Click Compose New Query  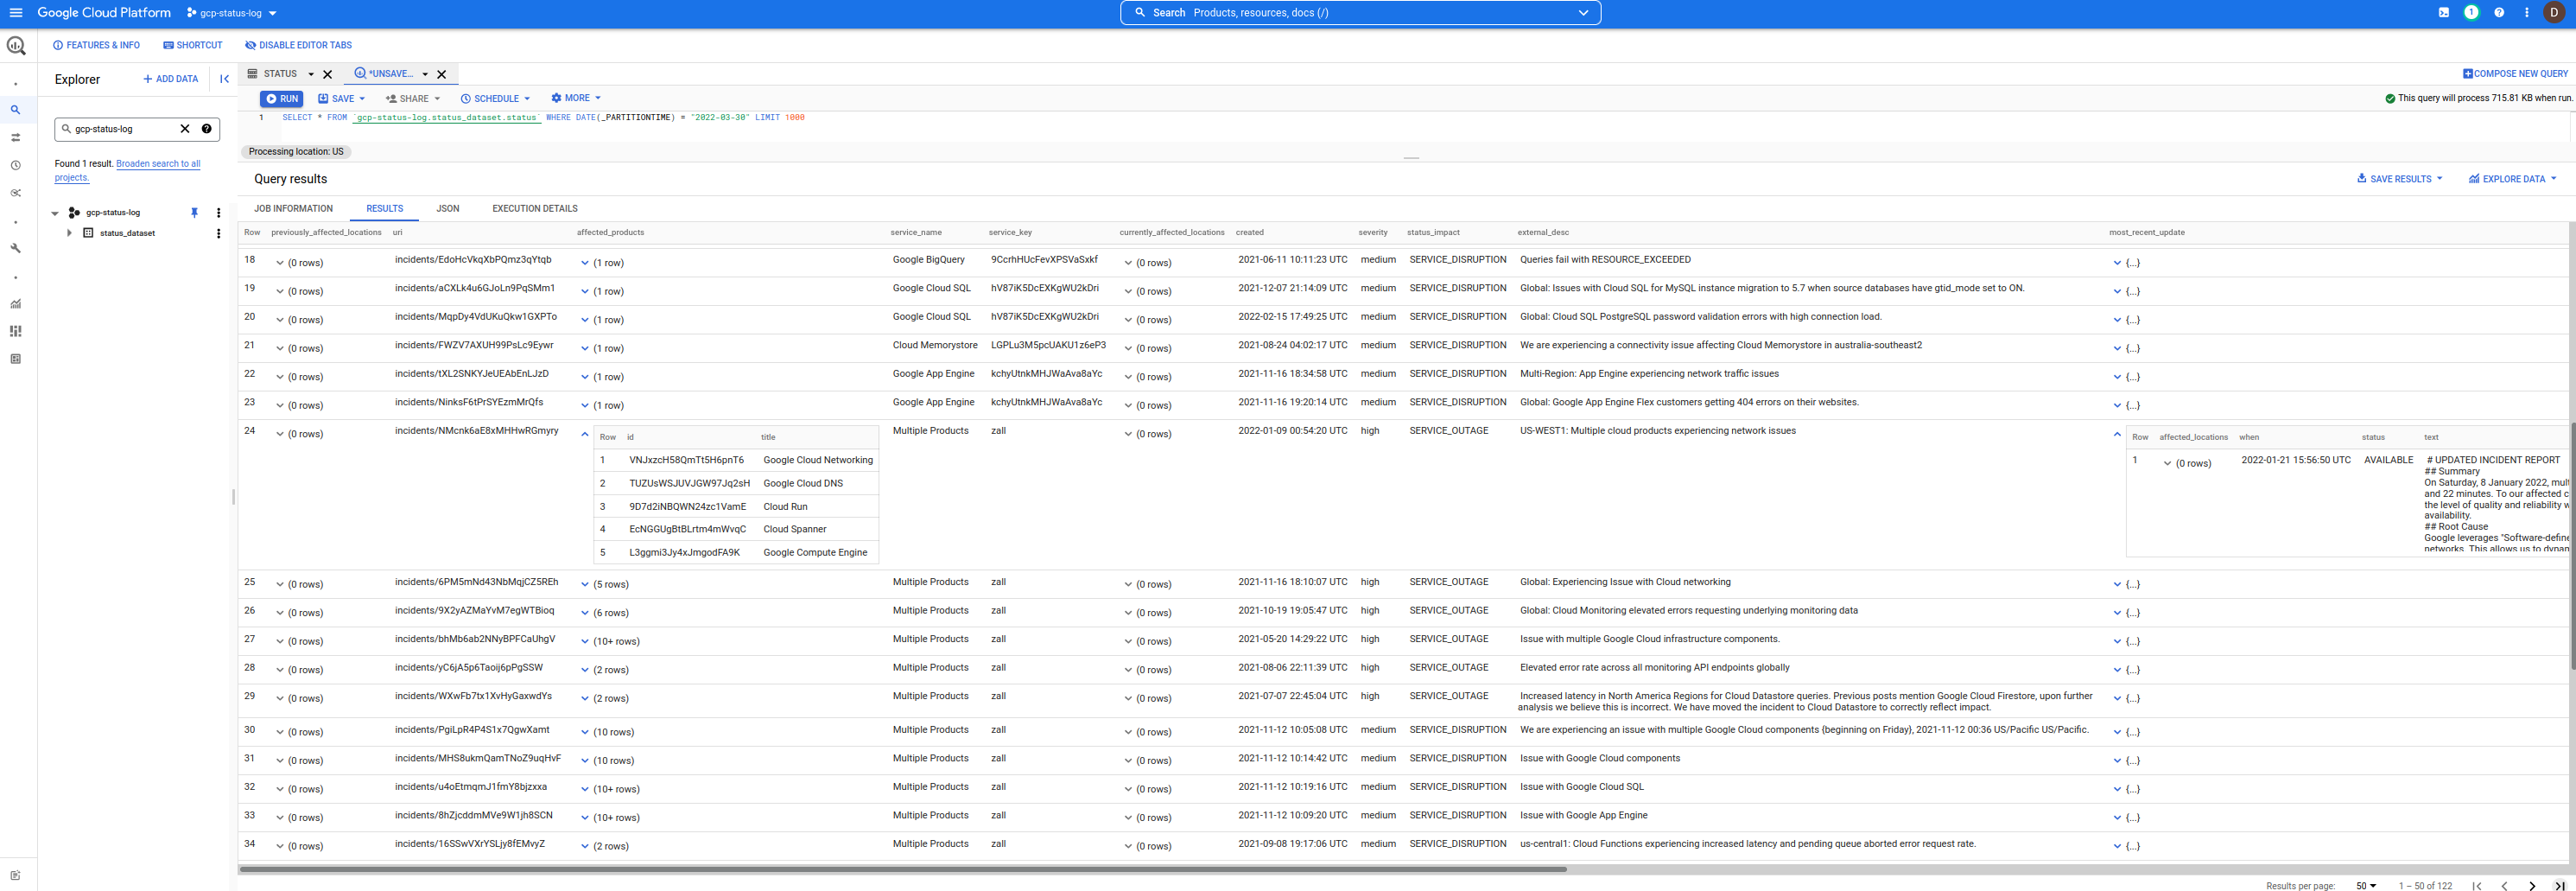[x=2515, y=74]
